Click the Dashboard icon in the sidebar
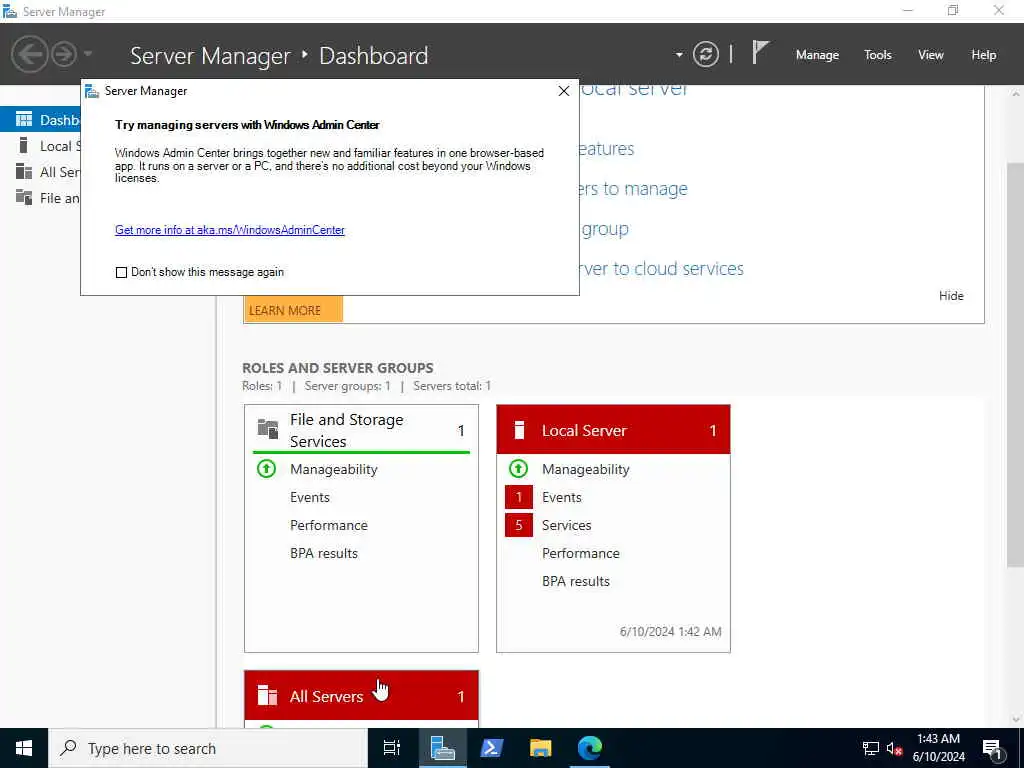The width and height of the screenshot is (1024, 768). (x=24, y=119)
